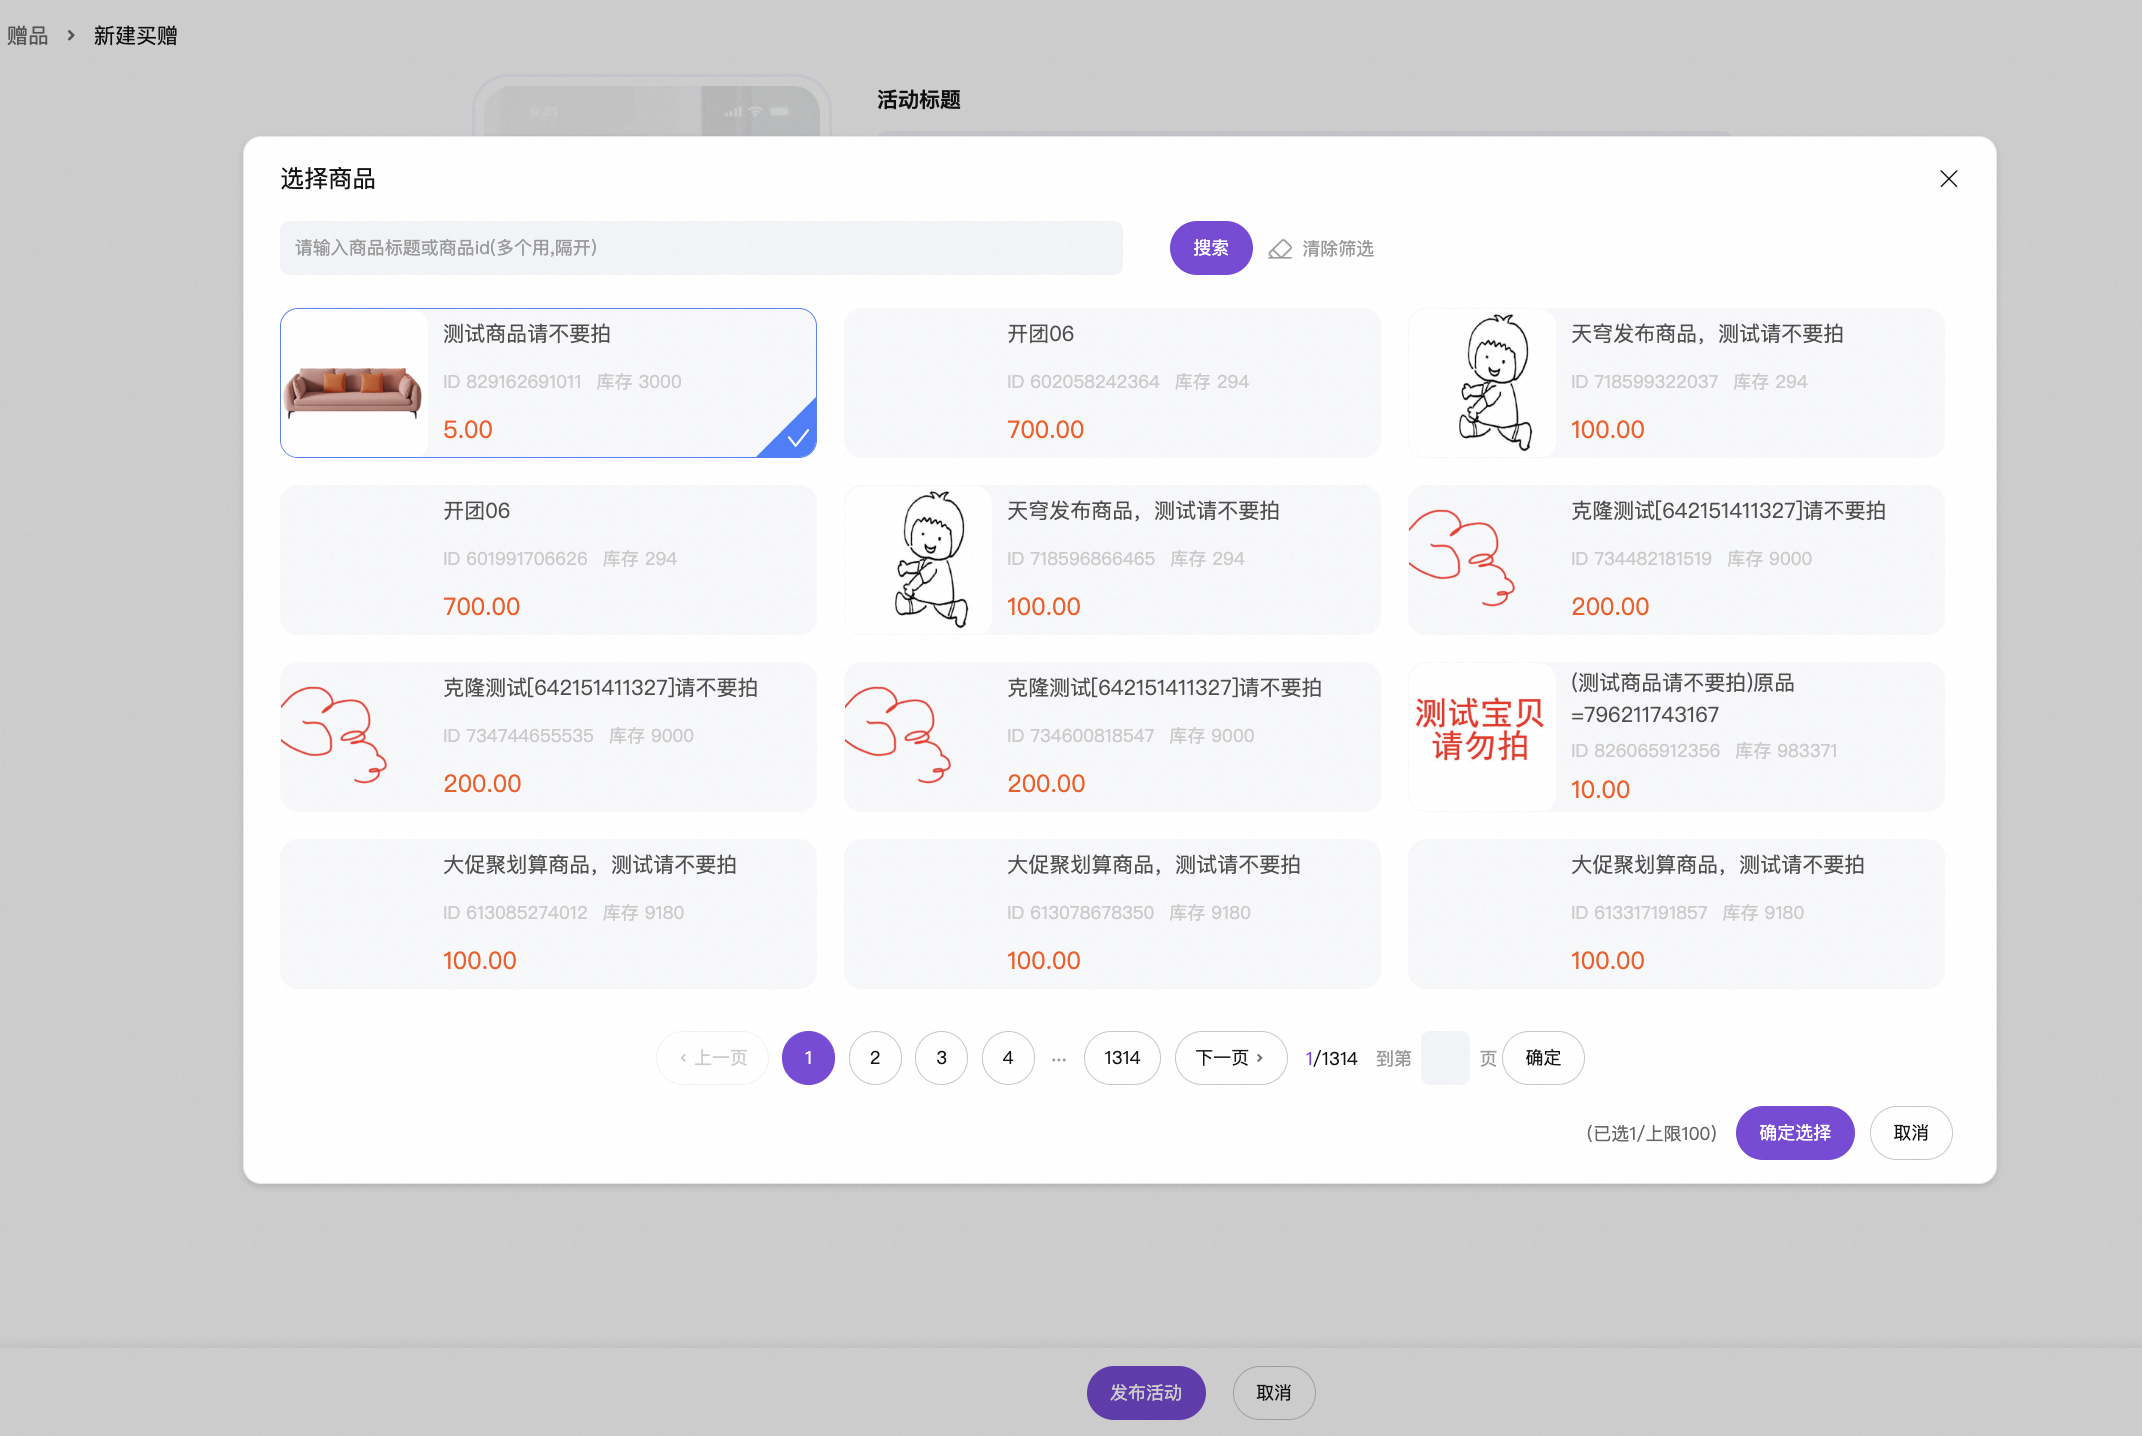Click price 5.00 on the sofa card
2142x1436 pixels.
click(468, 430)
